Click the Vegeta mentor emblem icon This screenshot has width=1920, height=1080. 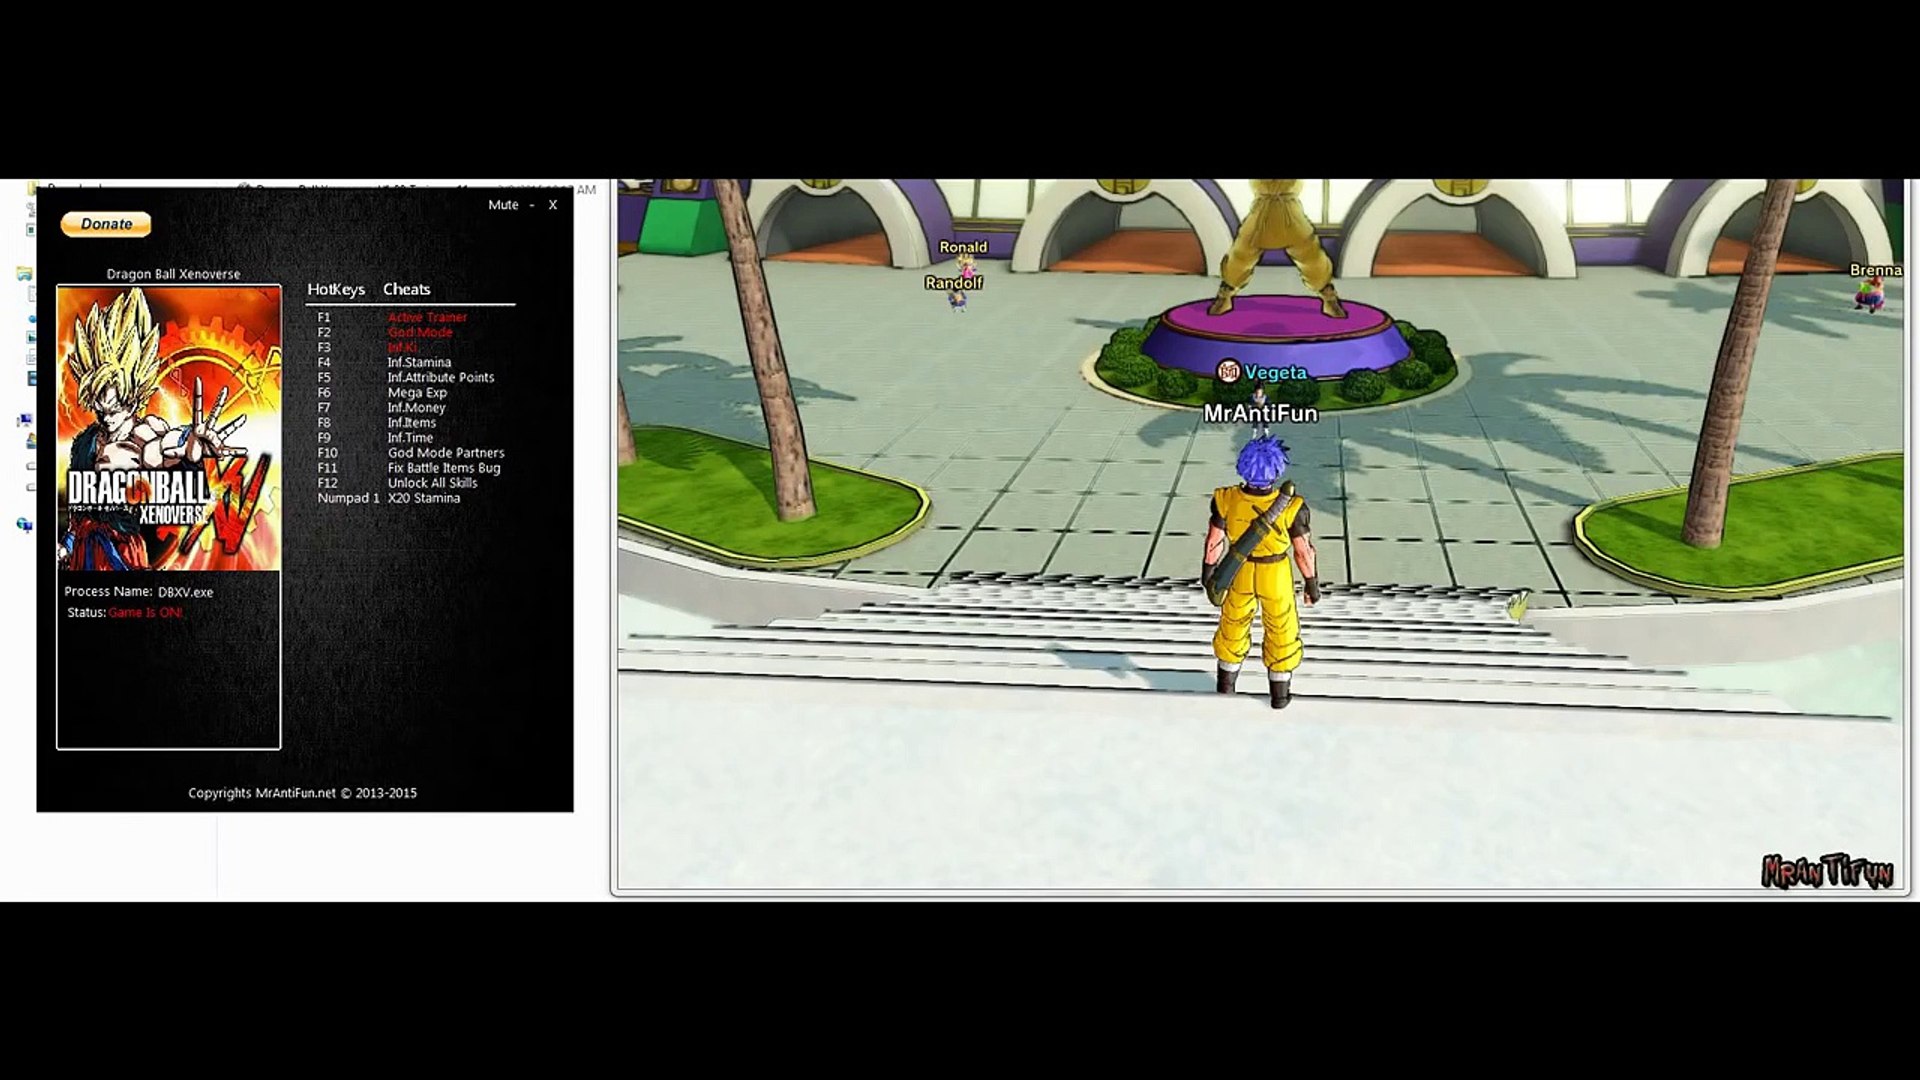1228,372
